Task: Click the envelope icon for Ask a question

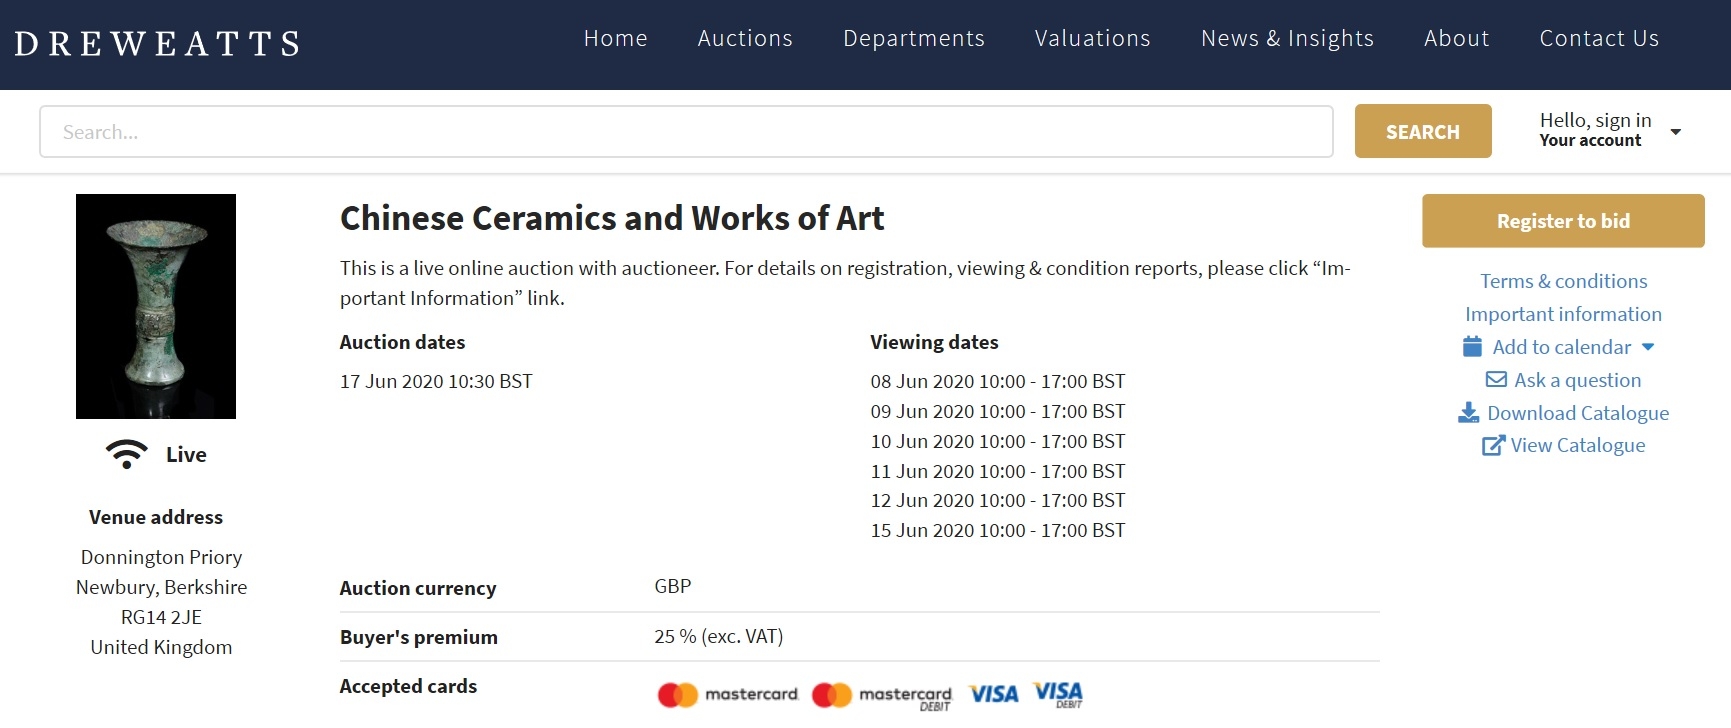Action: point(1496,380)
